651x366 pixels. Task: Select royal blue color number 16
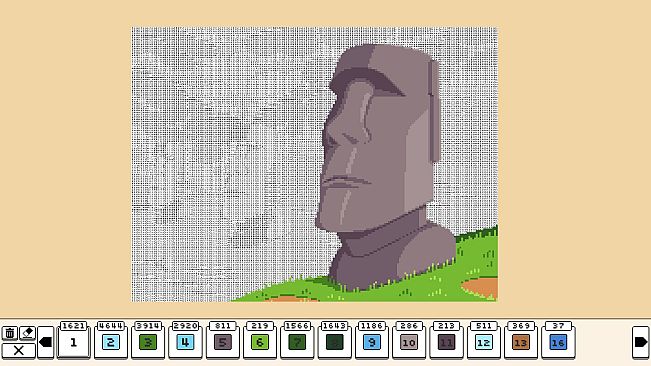coord(558,339)
